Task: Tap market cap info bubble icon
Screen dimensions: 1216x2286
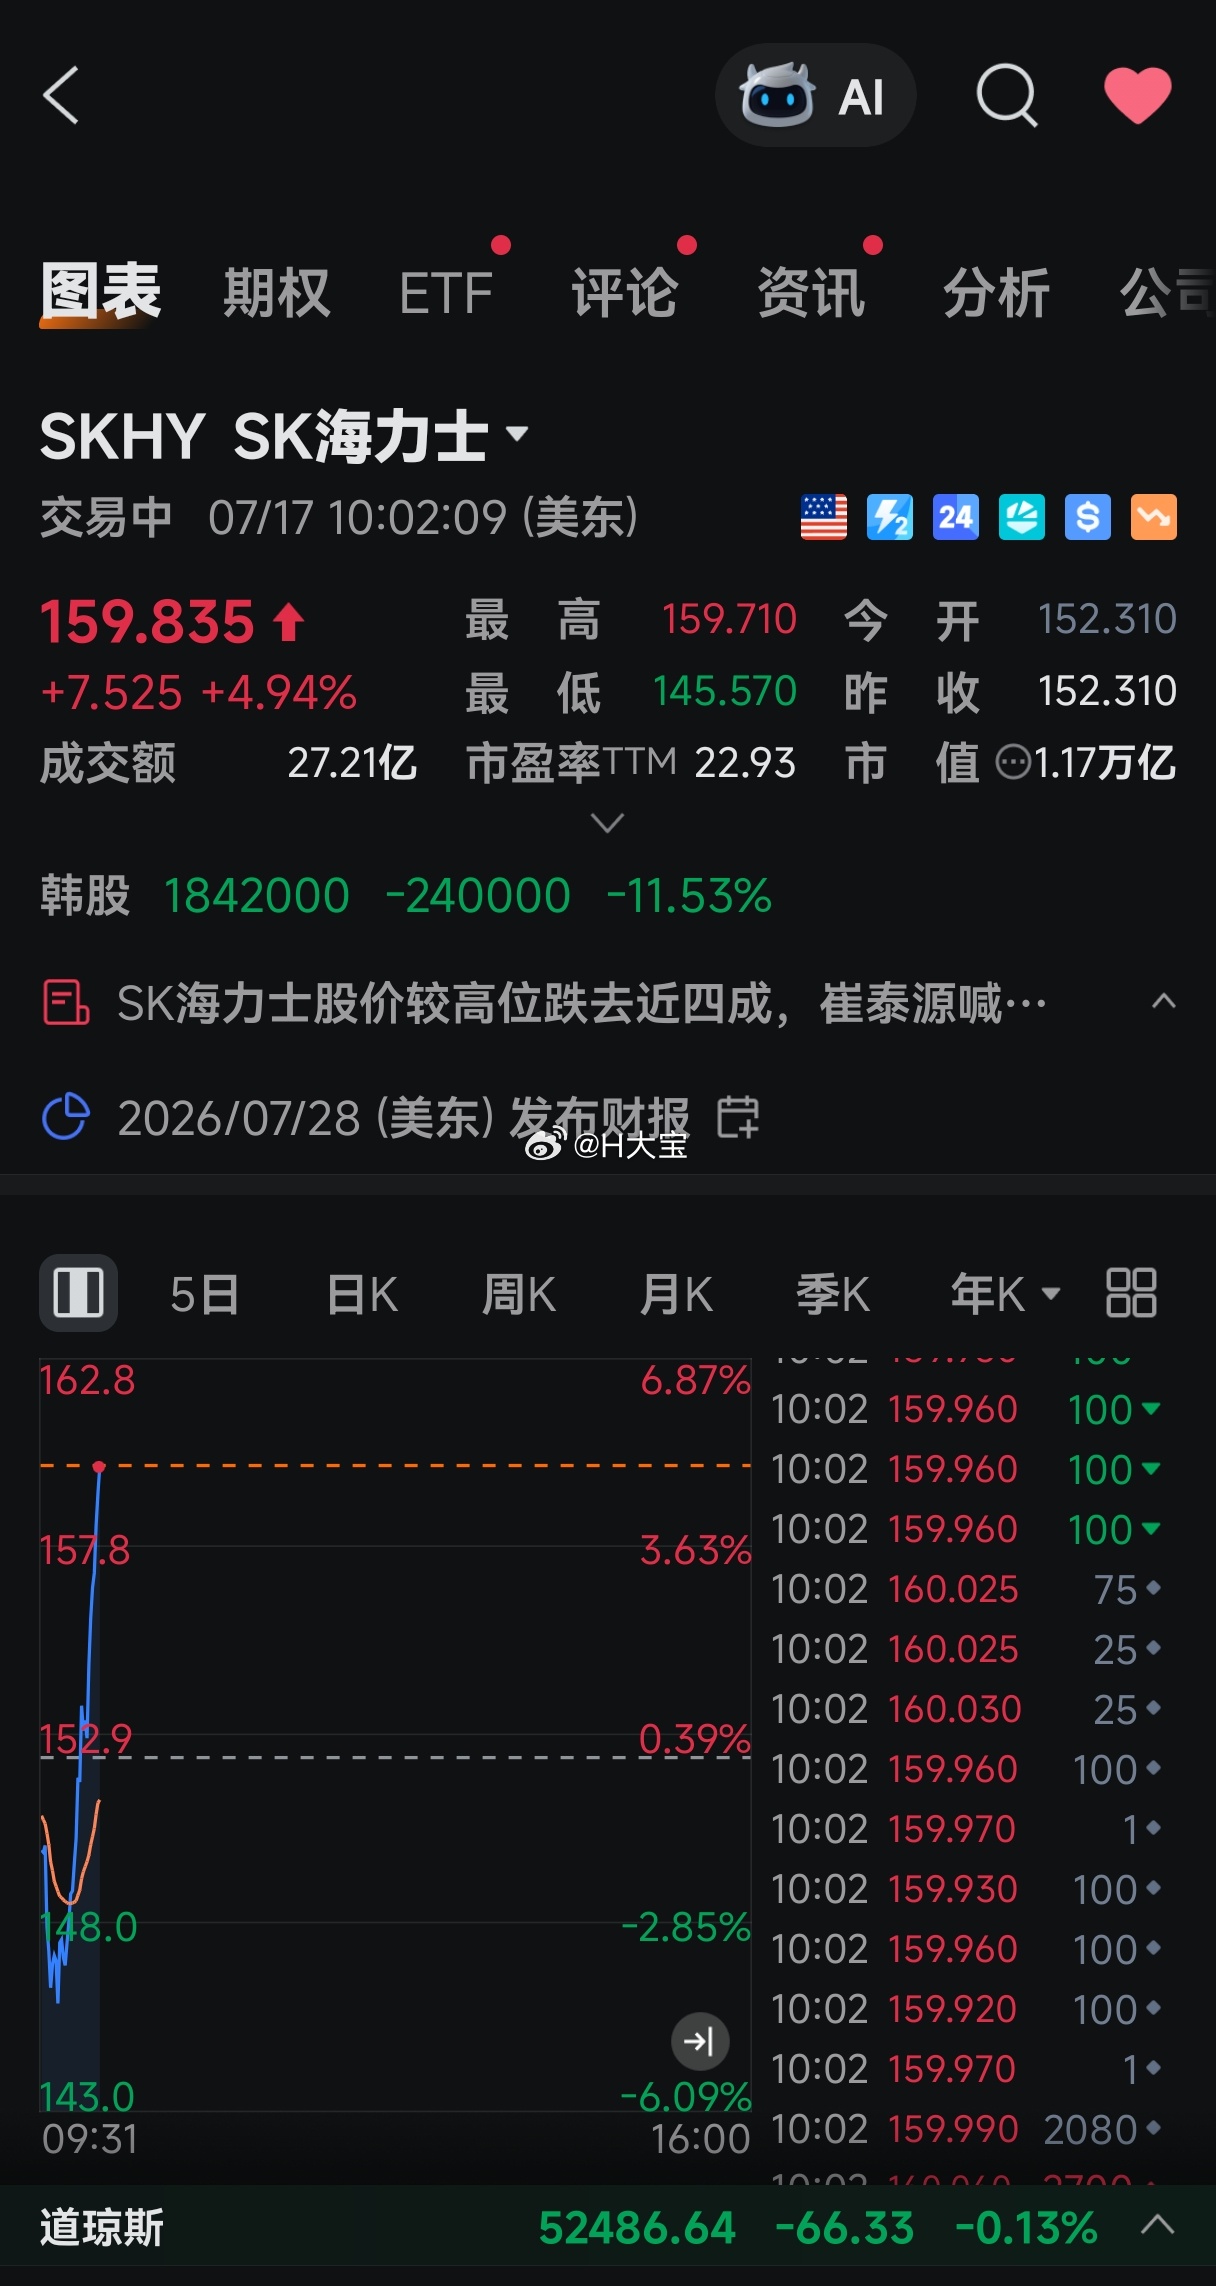Action: (x=1013, y=763)
